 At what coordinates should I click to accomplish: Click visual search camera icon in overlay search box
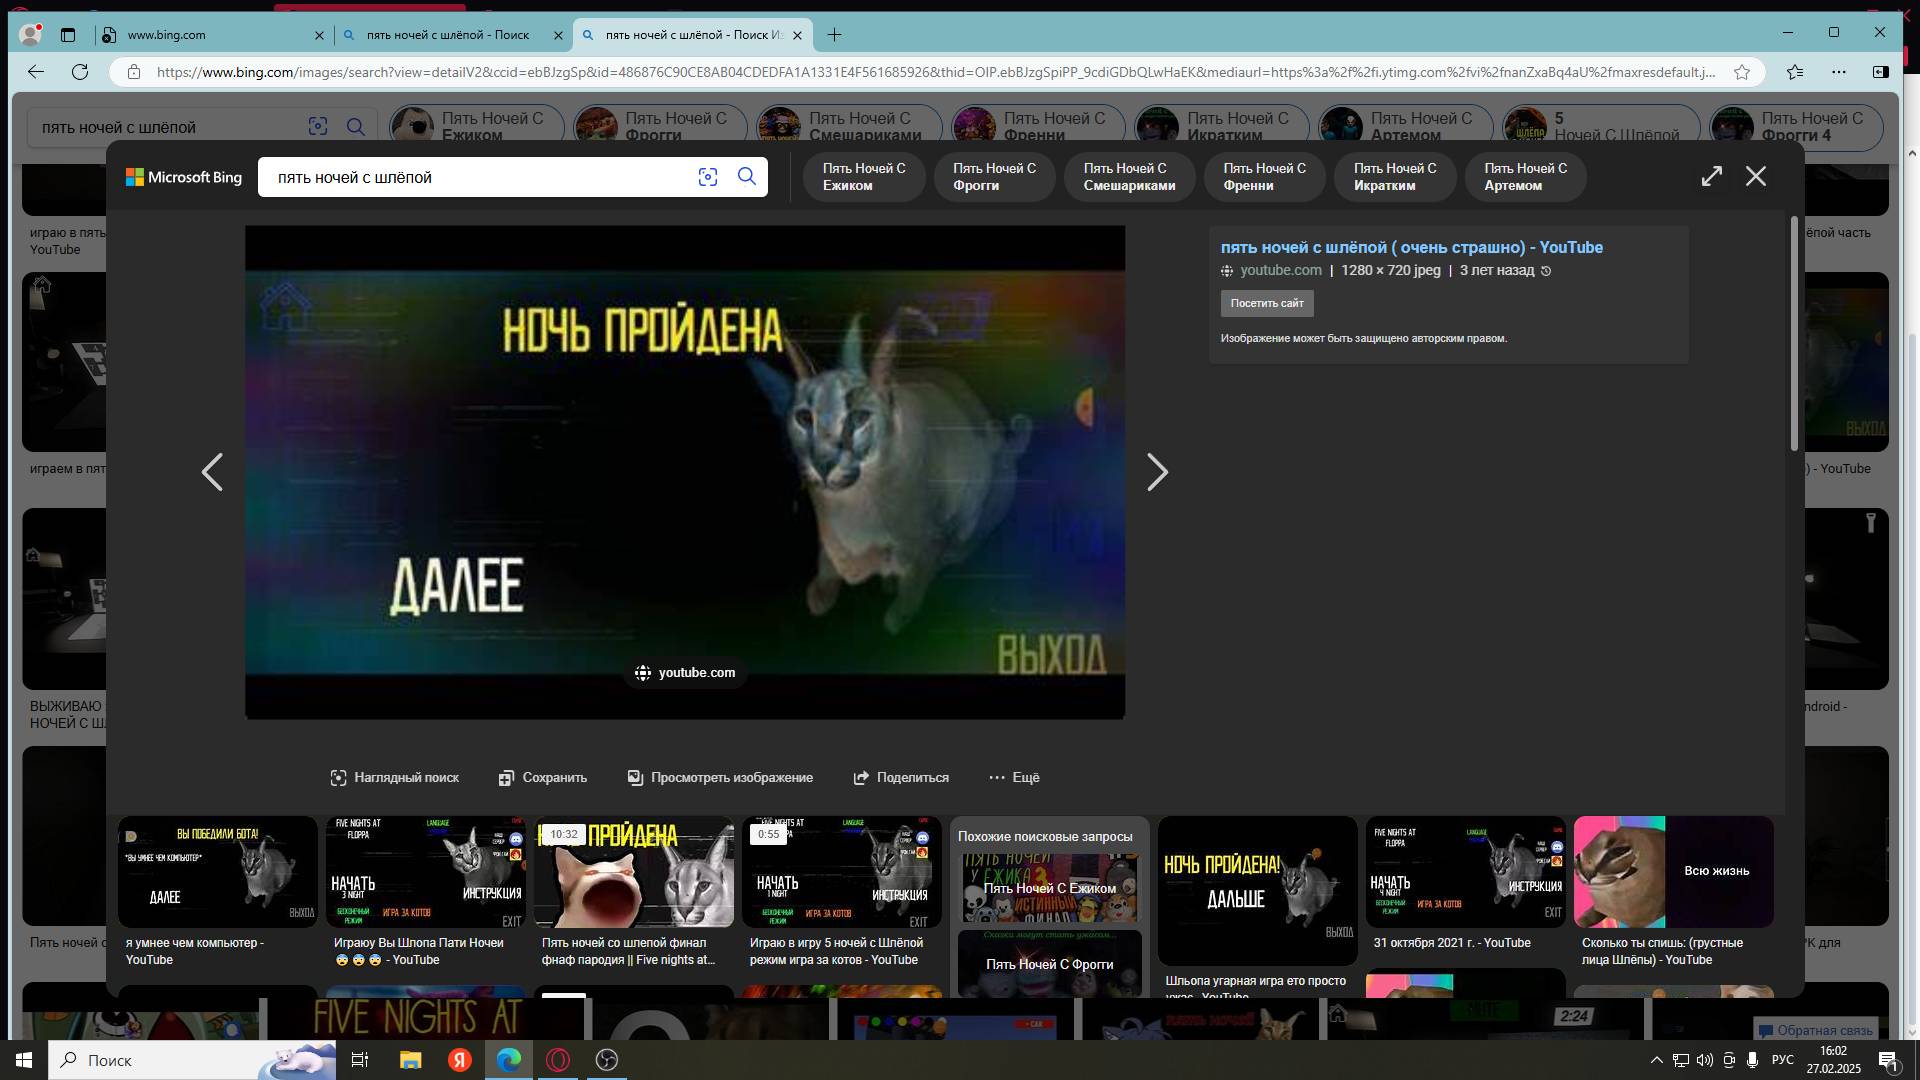(708, 177)
